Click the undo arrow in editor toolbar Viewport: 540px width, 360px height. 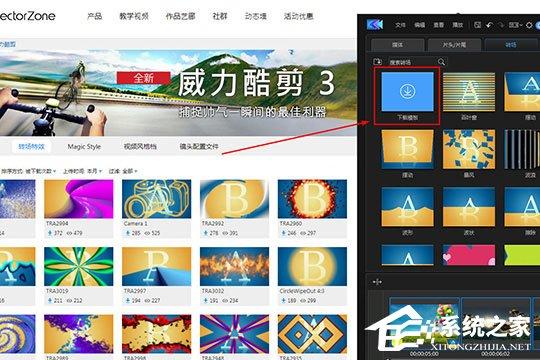pyautogui.click(x=489, y=25)
